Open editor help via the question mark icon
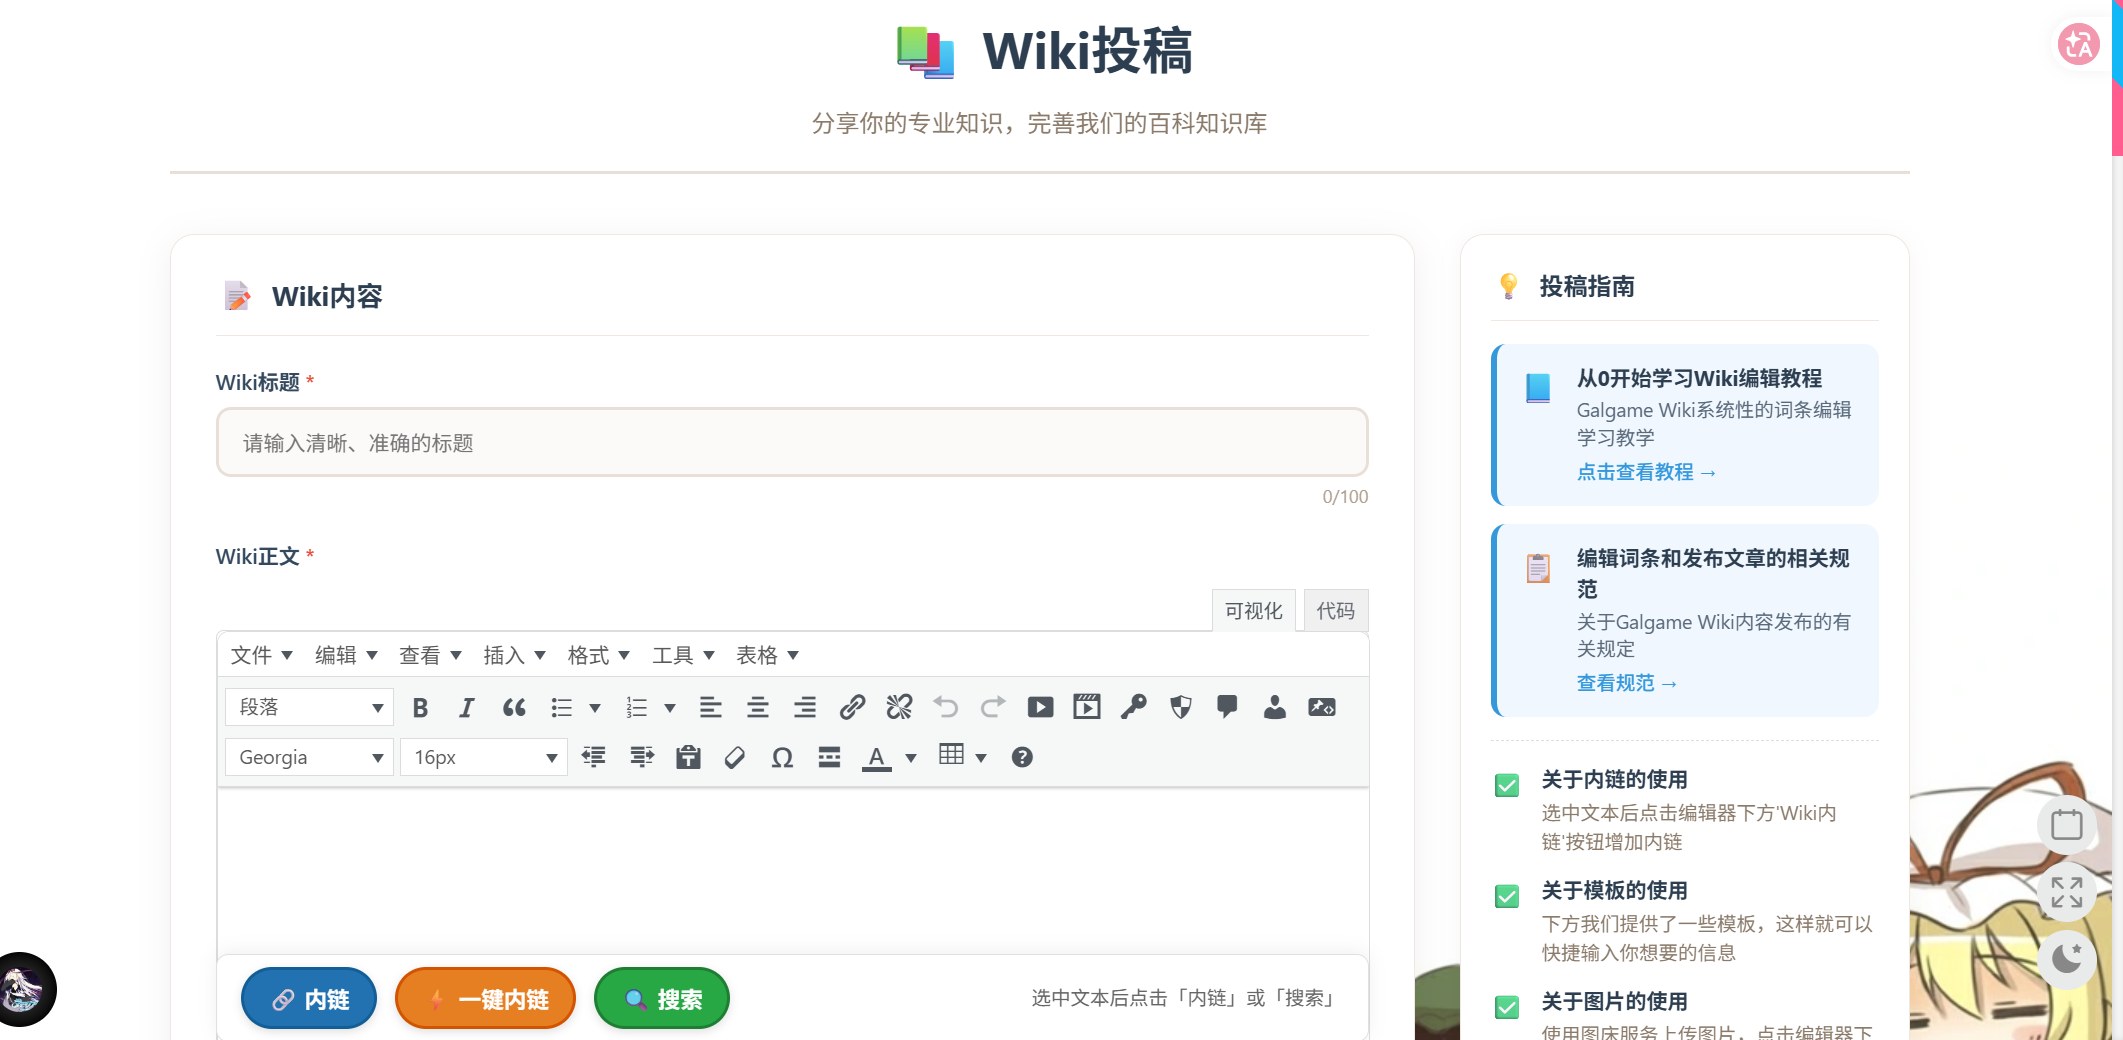 1022,758
